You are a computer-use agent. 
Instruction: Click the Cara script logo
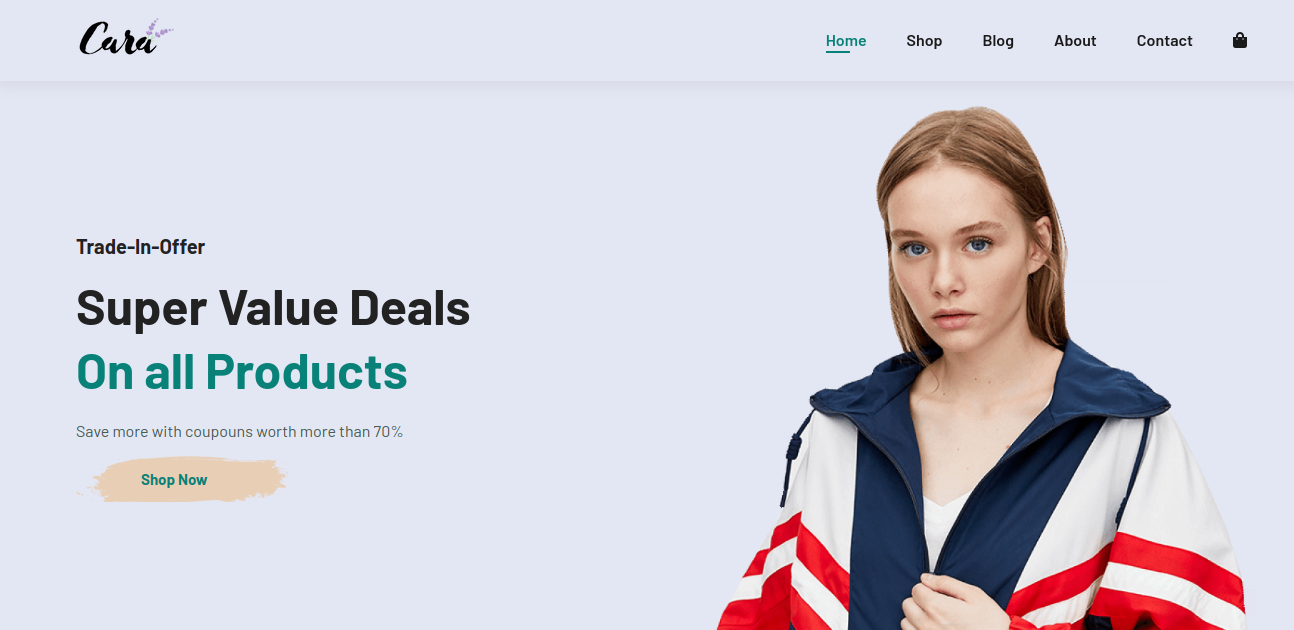[x=126, y=38]
